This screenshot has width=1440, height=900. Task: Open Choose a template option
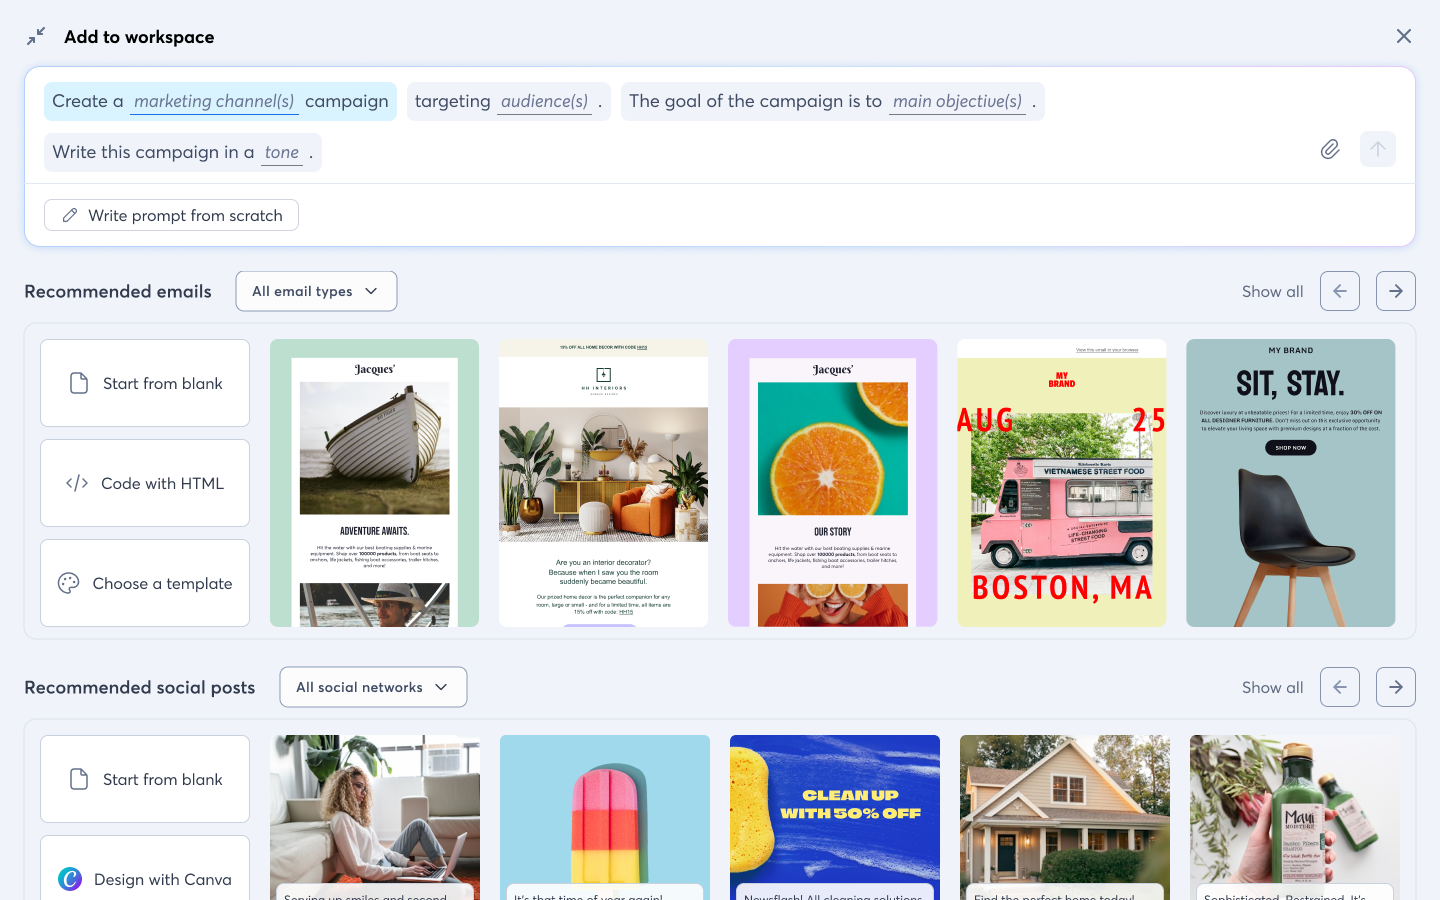pos(145,583)
